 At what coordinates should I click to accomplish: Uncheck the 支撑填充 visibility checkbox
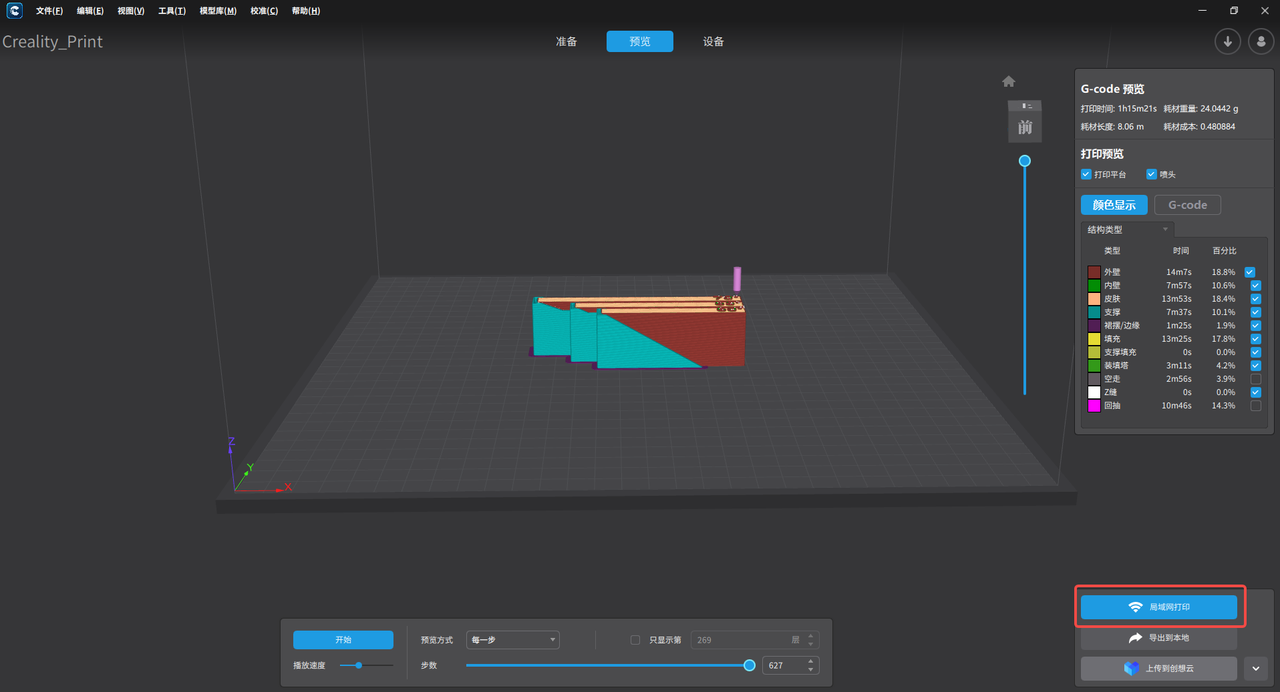[x=1256, y=352]
